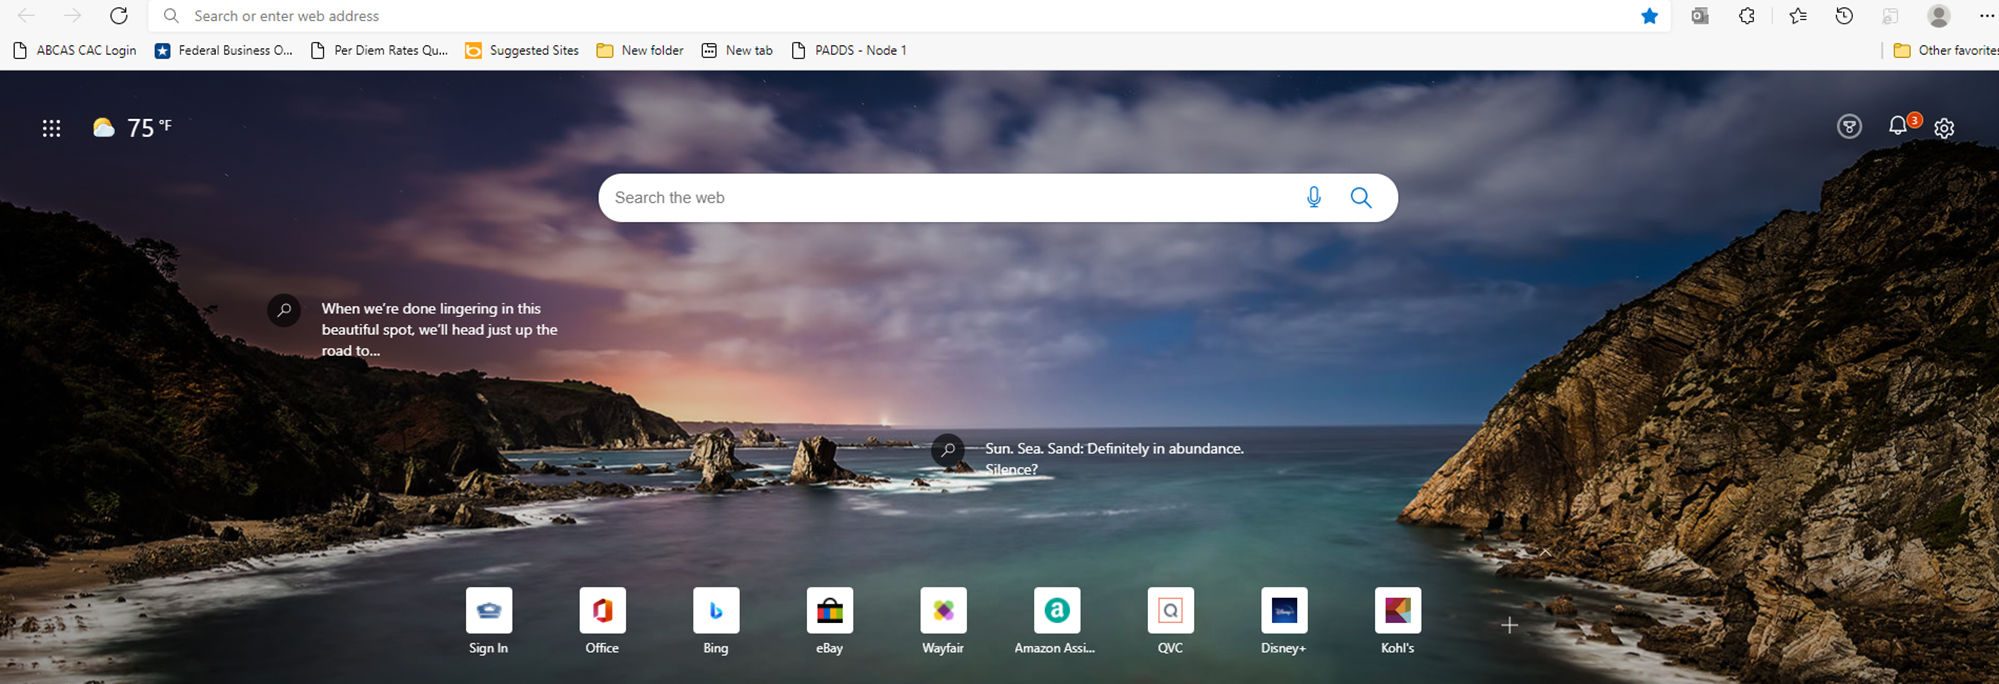Image resolution: width=1999 pixels, height=684 pixels.
Task: Open the user profile avatar
Action: tap(1939, 16)
